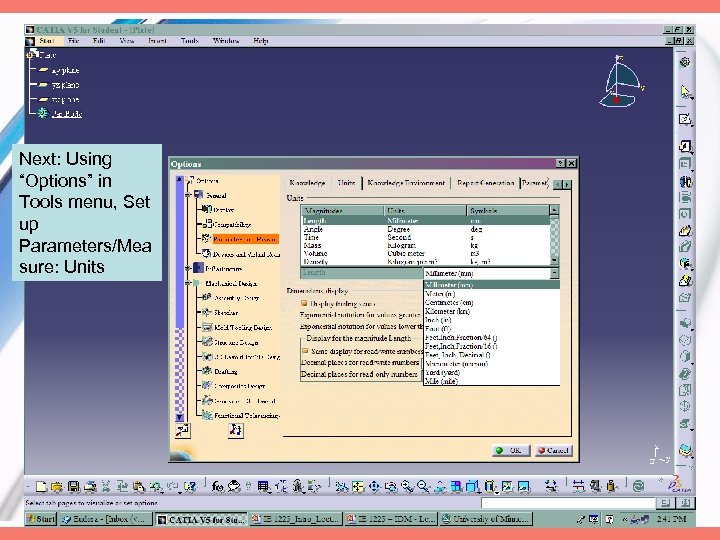The image size is (720, 540).
Task: Select the Volume row in units table
Action: click(x=425, y=253)
